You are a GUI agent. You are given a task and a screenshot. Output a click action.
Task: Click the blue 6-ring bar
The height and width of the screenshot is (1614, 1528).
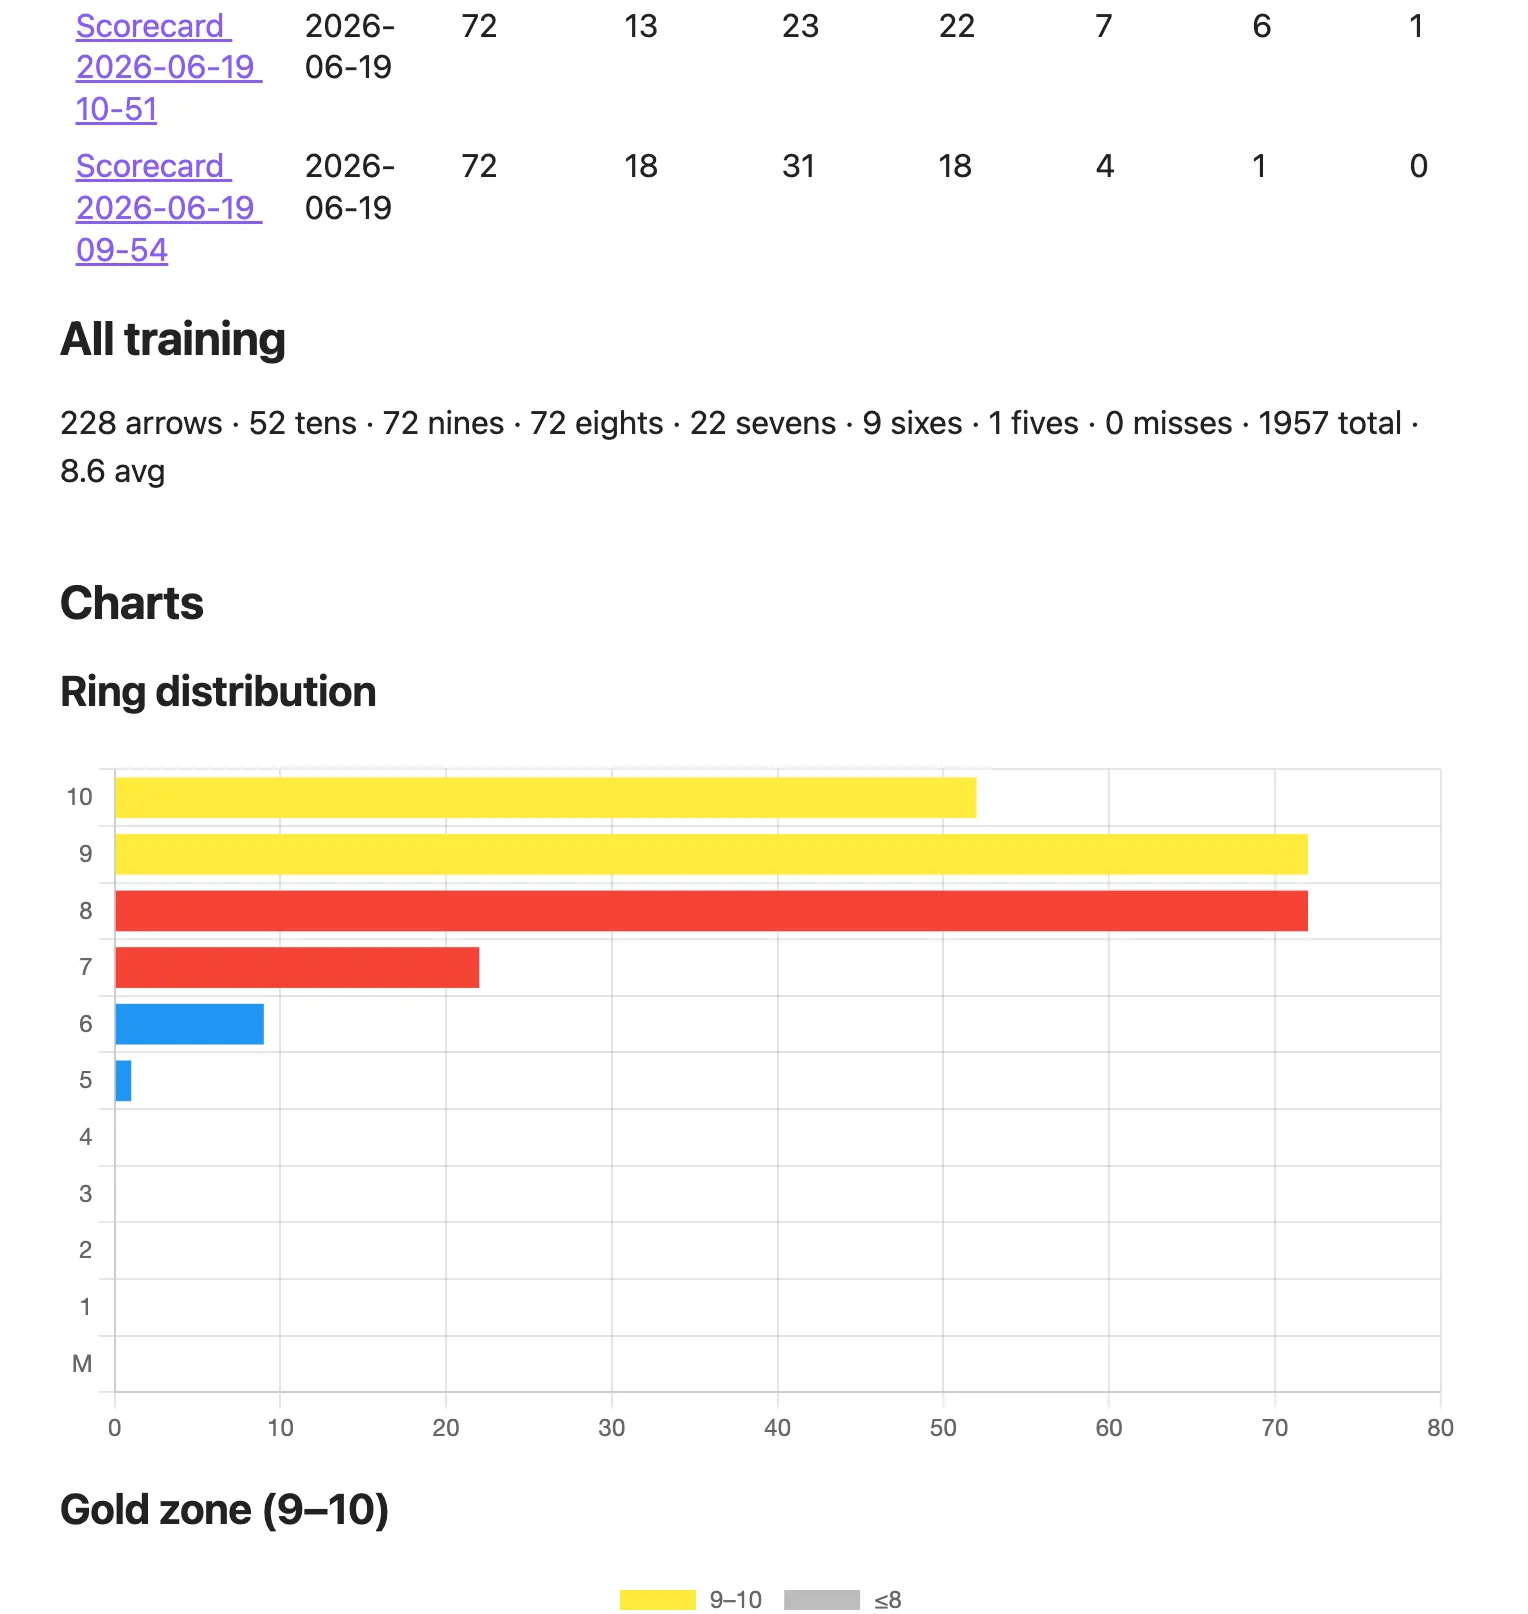coord(189,1024)
